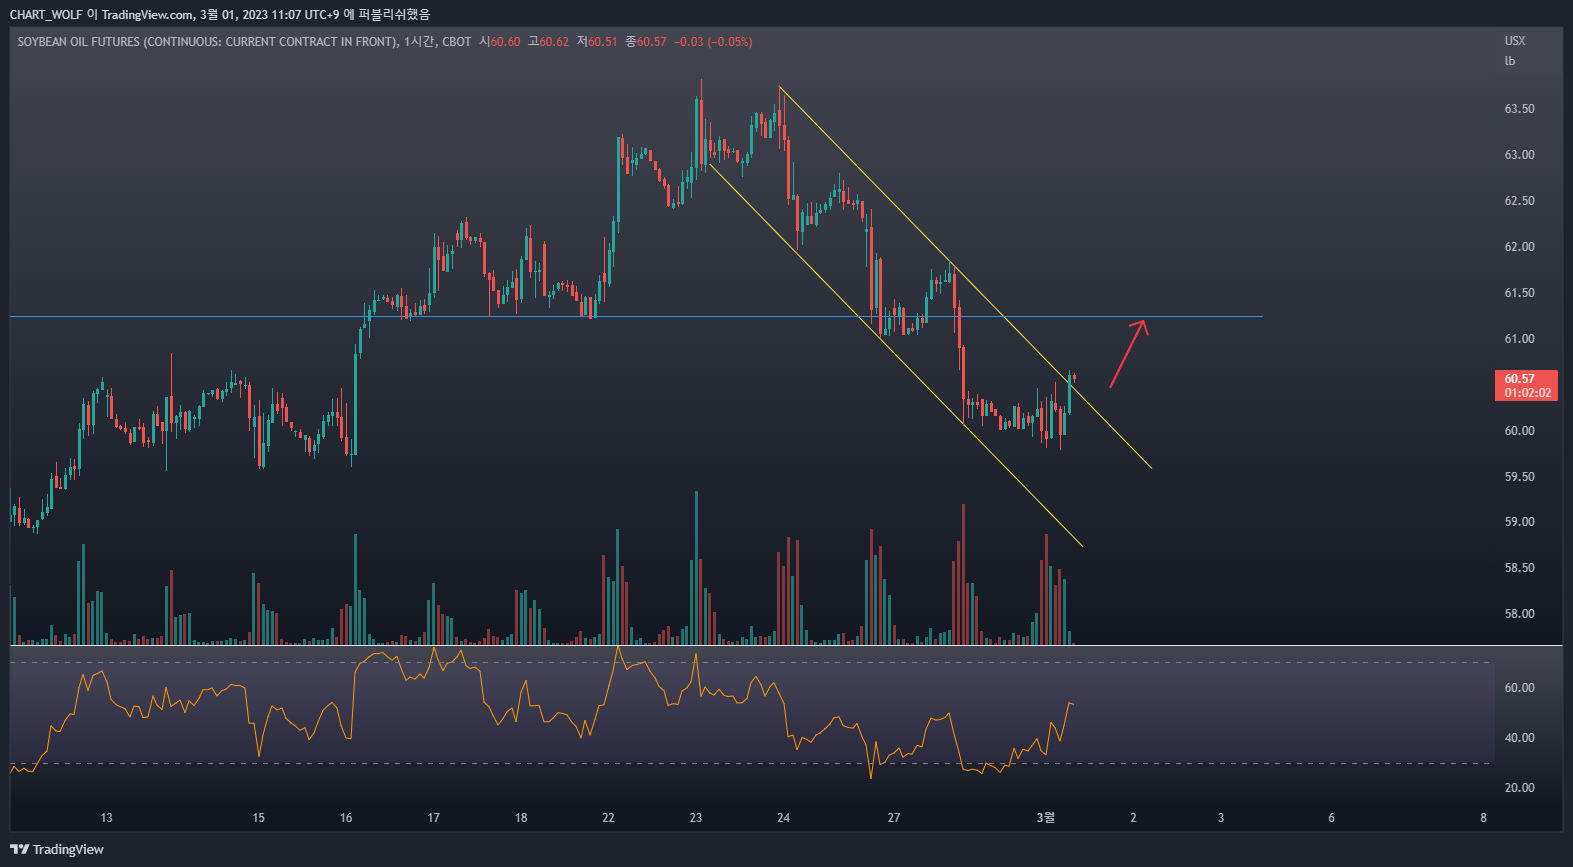Click the TradingView logo at bottom left
The width and height of the screenshot is (1573, 867).
[x=57, y=849]
